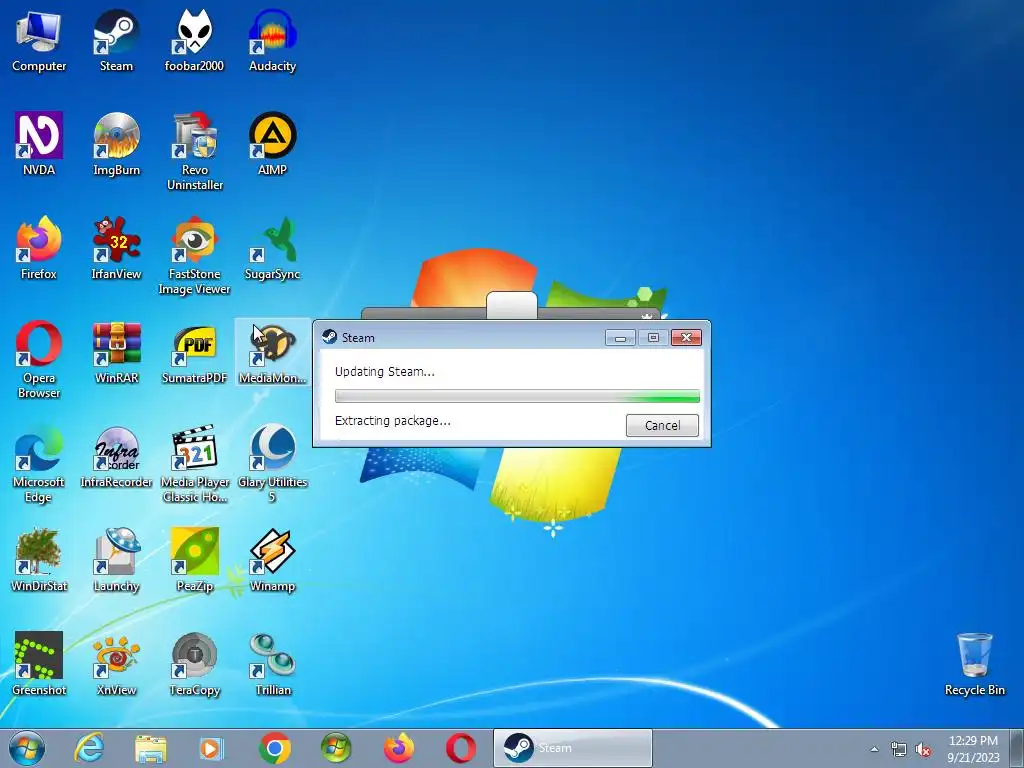Select the MediaMonkey desktop shortcut
The image size is (1024, 768).
point(272,352)
